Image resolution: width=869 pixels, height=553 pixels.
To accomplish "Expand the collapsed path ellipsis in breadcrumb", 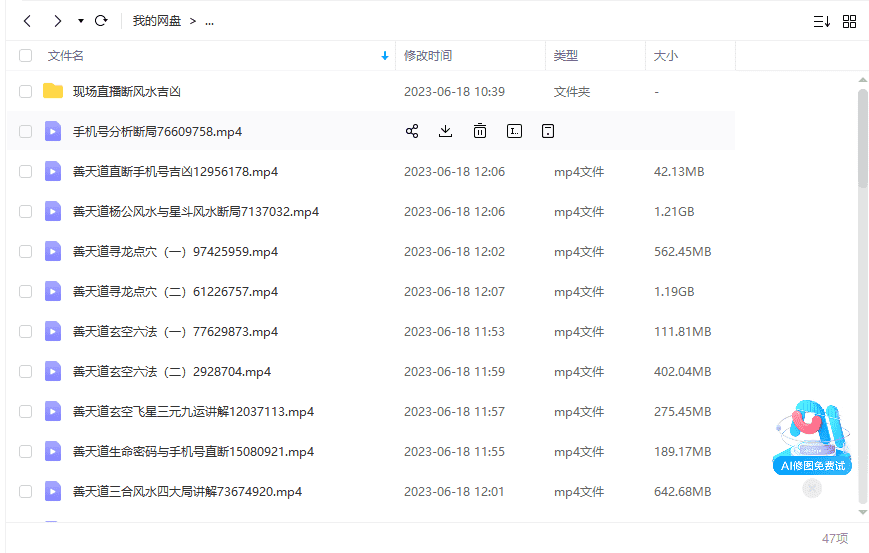I will tap(209, 21).
